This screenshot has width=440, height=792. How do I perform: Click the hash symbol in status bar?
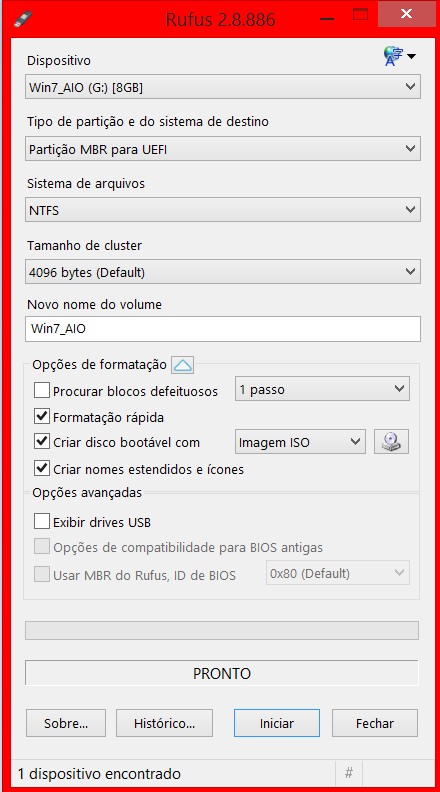349,772
